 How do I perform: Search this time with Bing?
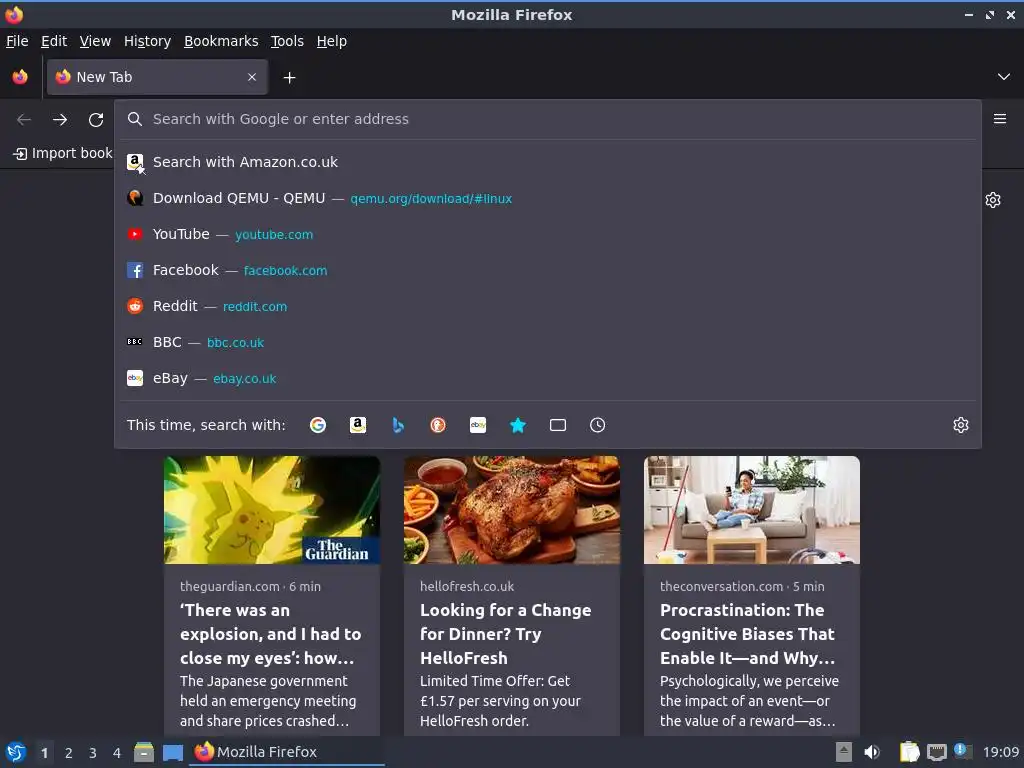pyautogui.click(x=398, y=425)
